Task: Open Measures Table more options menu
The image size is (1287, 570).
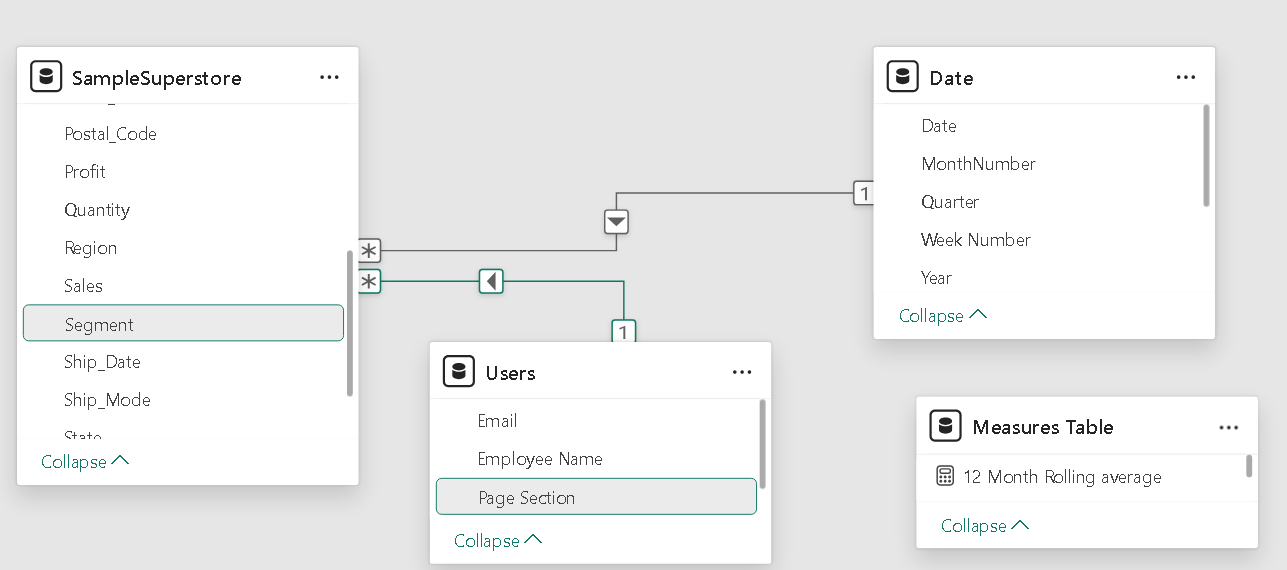Action: (1228, 427)
